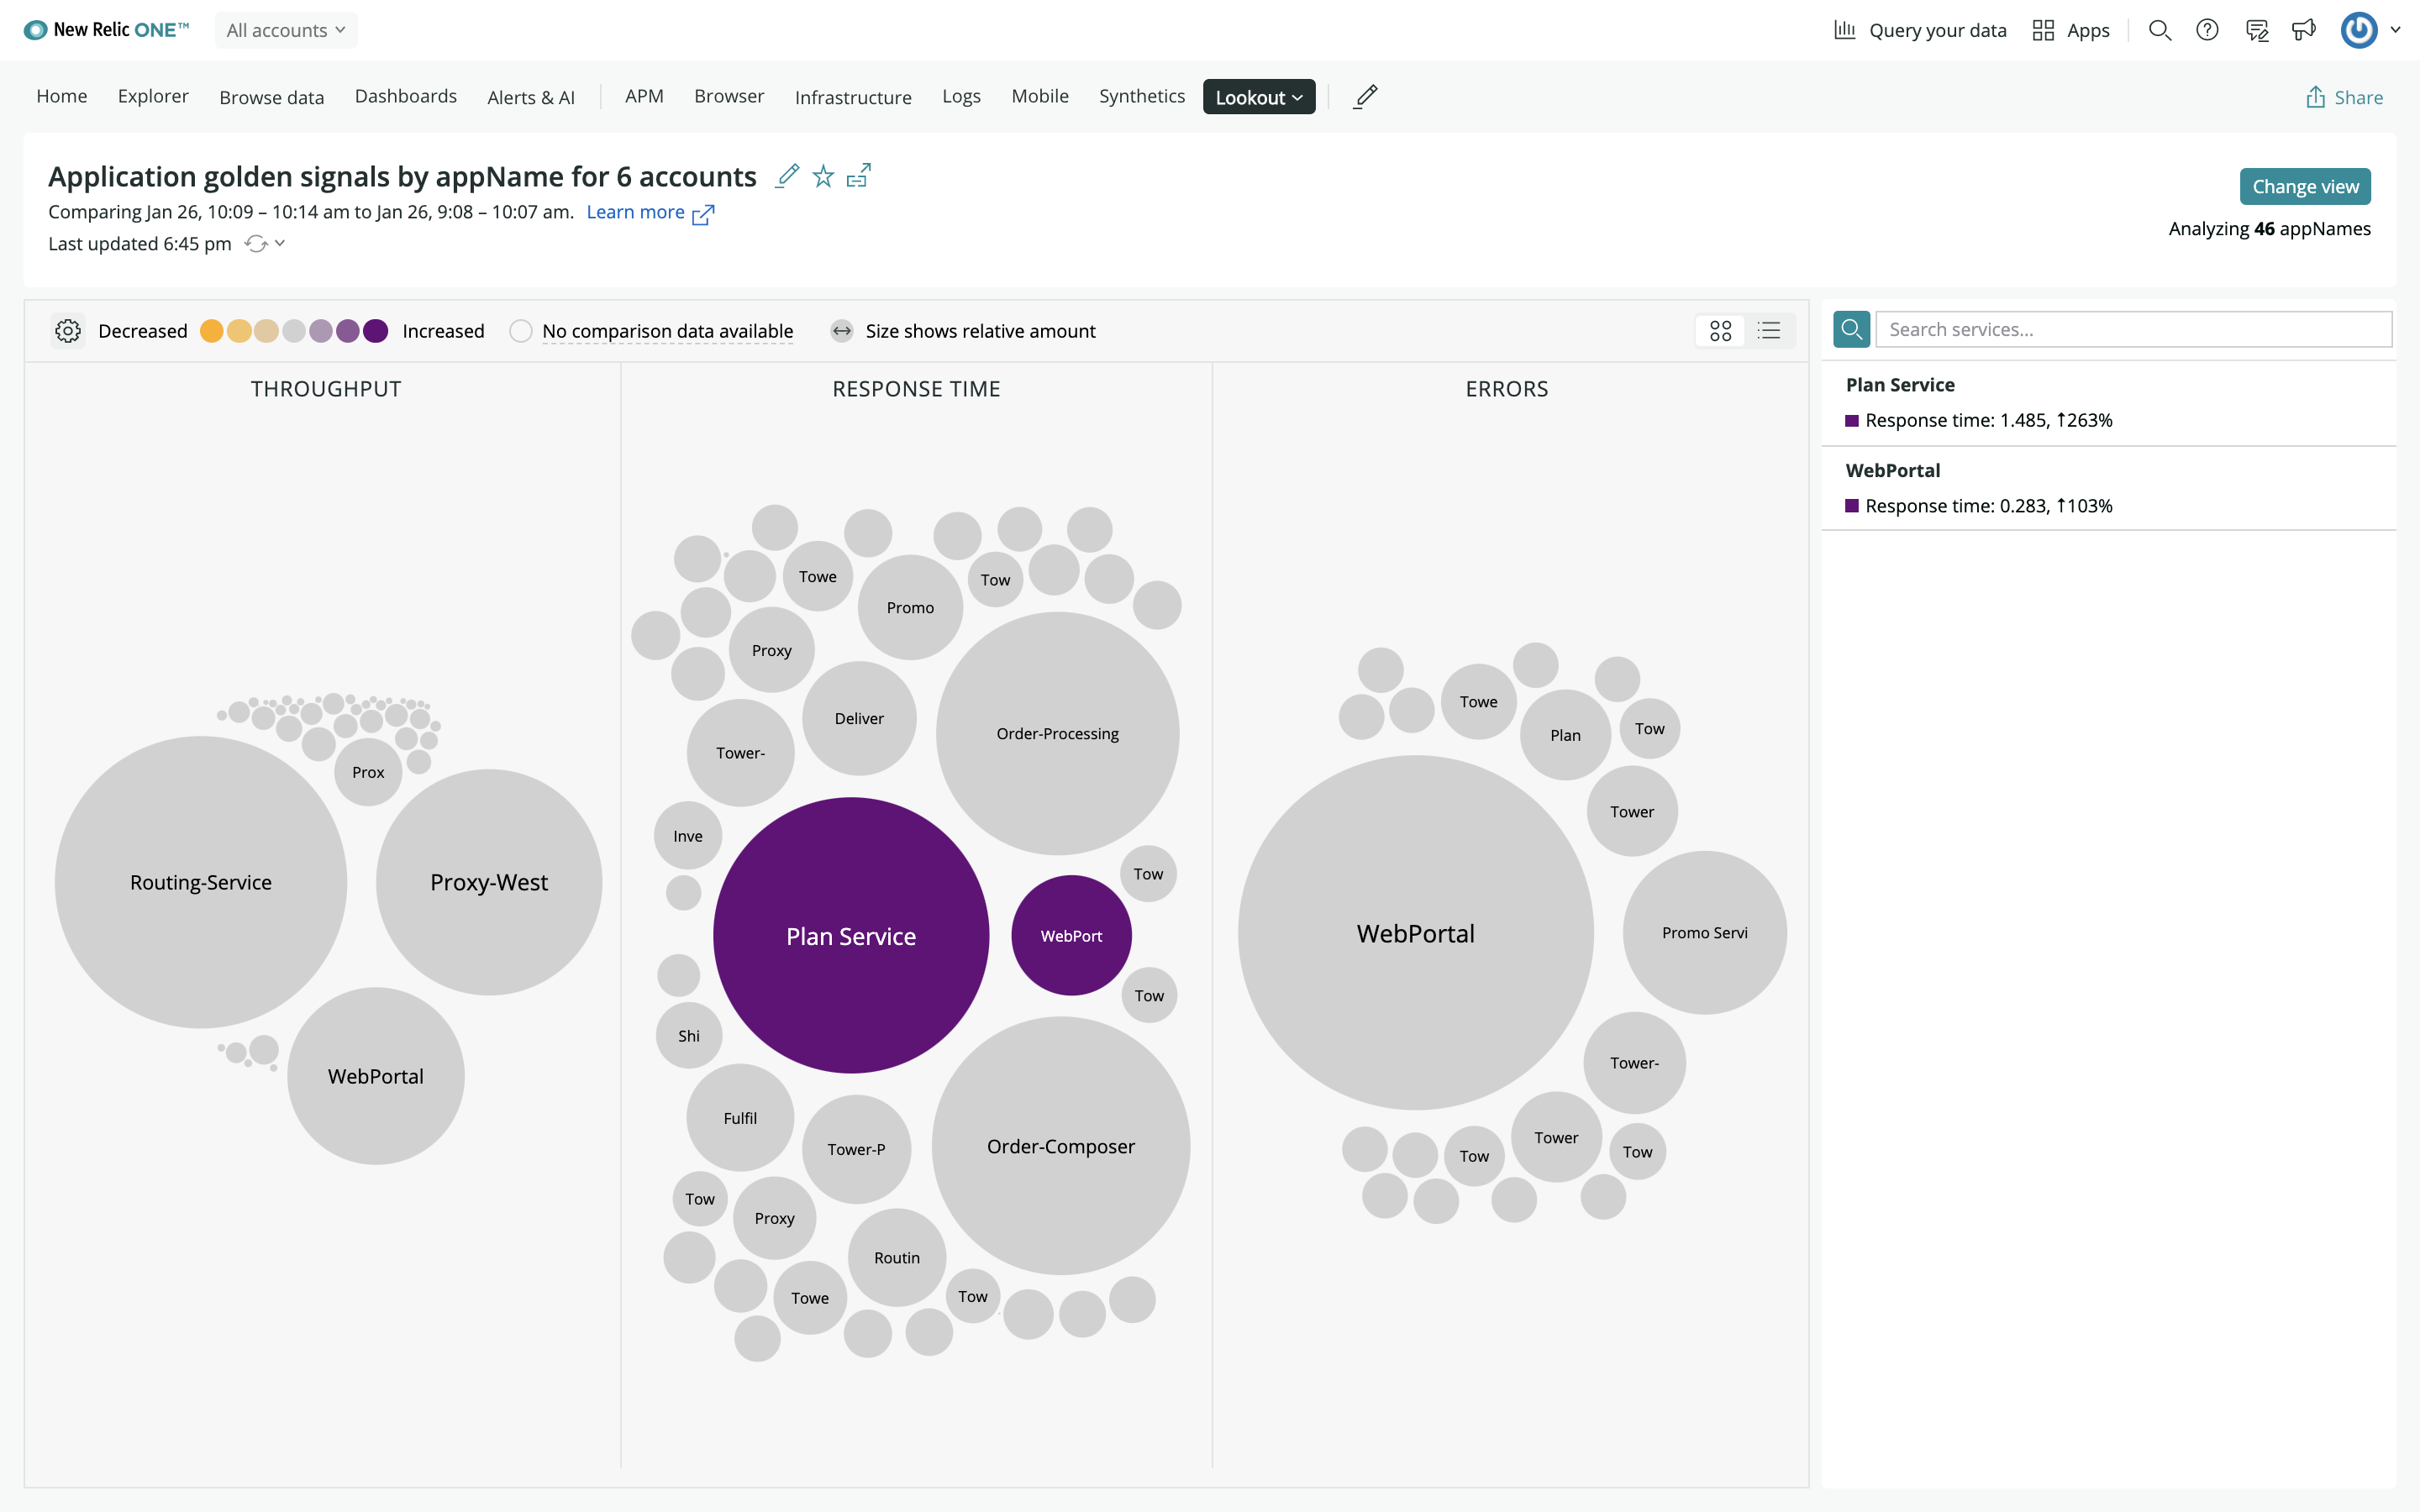
Task: Expand the refresh interval chevron
Action: point(280,243)
